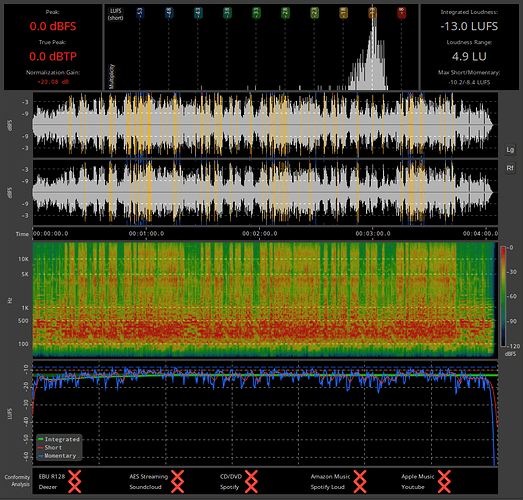
Task: Select the red -8 LUFS histogram marker
Action: [401, 13]
